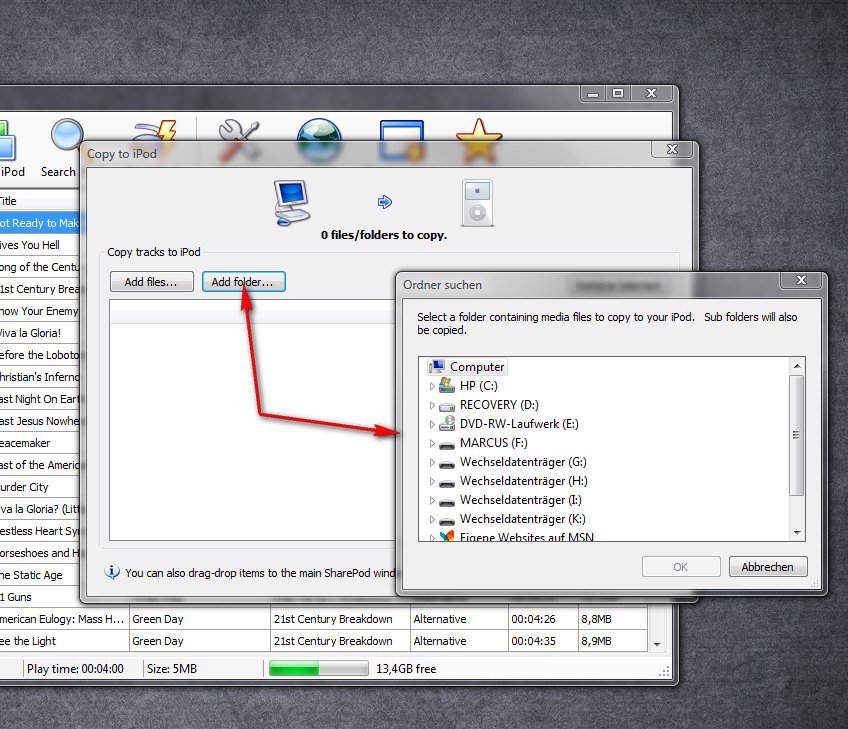Image resolution: width=848 pixels, height=729 pixels.
Task: Click the Wechseldatenträger (K:) drive icon
Action: coord(447,520)
